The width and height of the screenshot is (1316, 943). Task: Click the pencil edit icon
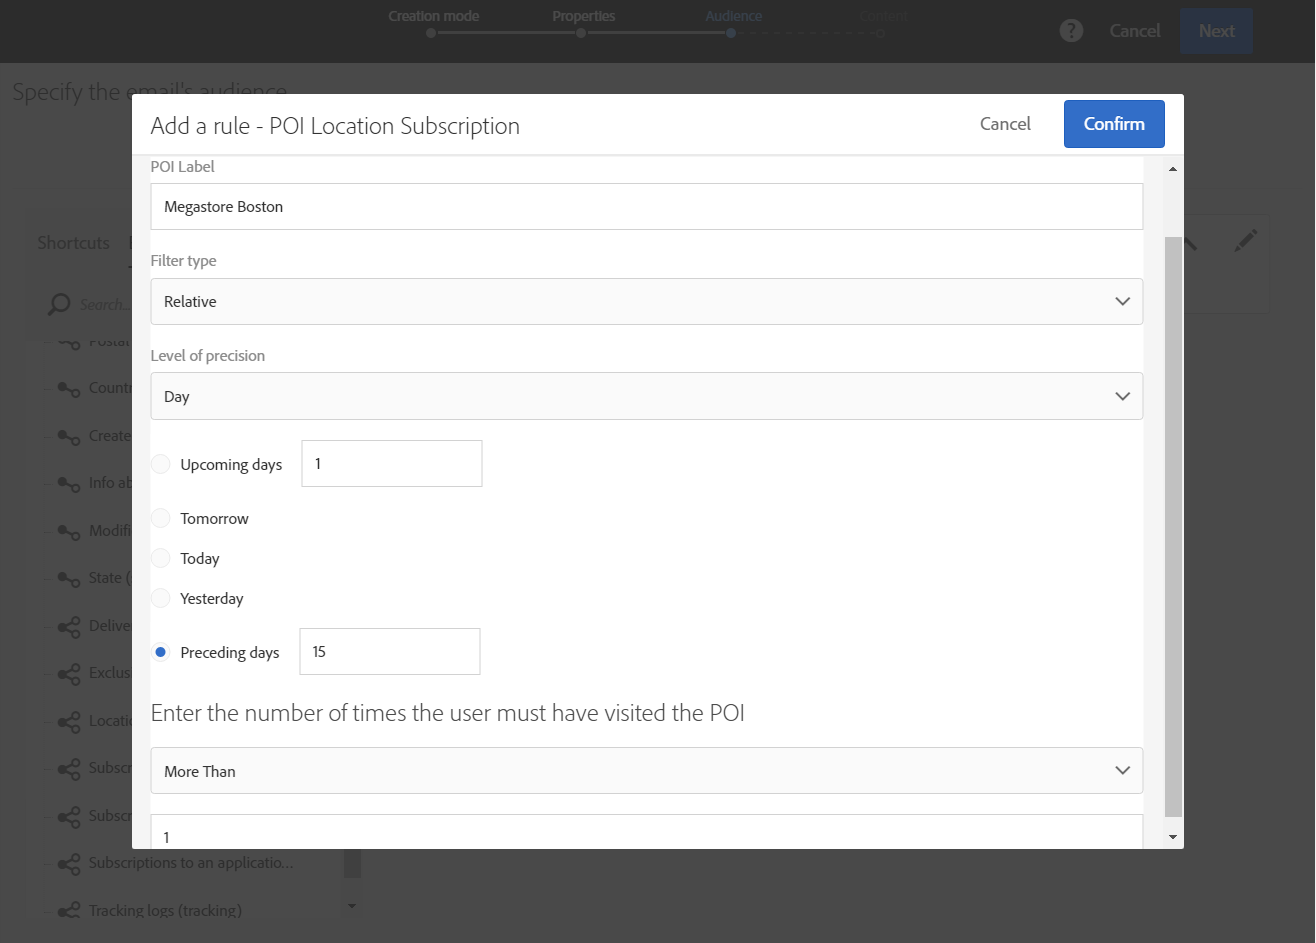pyautogui.click(x=1245, y=240)
